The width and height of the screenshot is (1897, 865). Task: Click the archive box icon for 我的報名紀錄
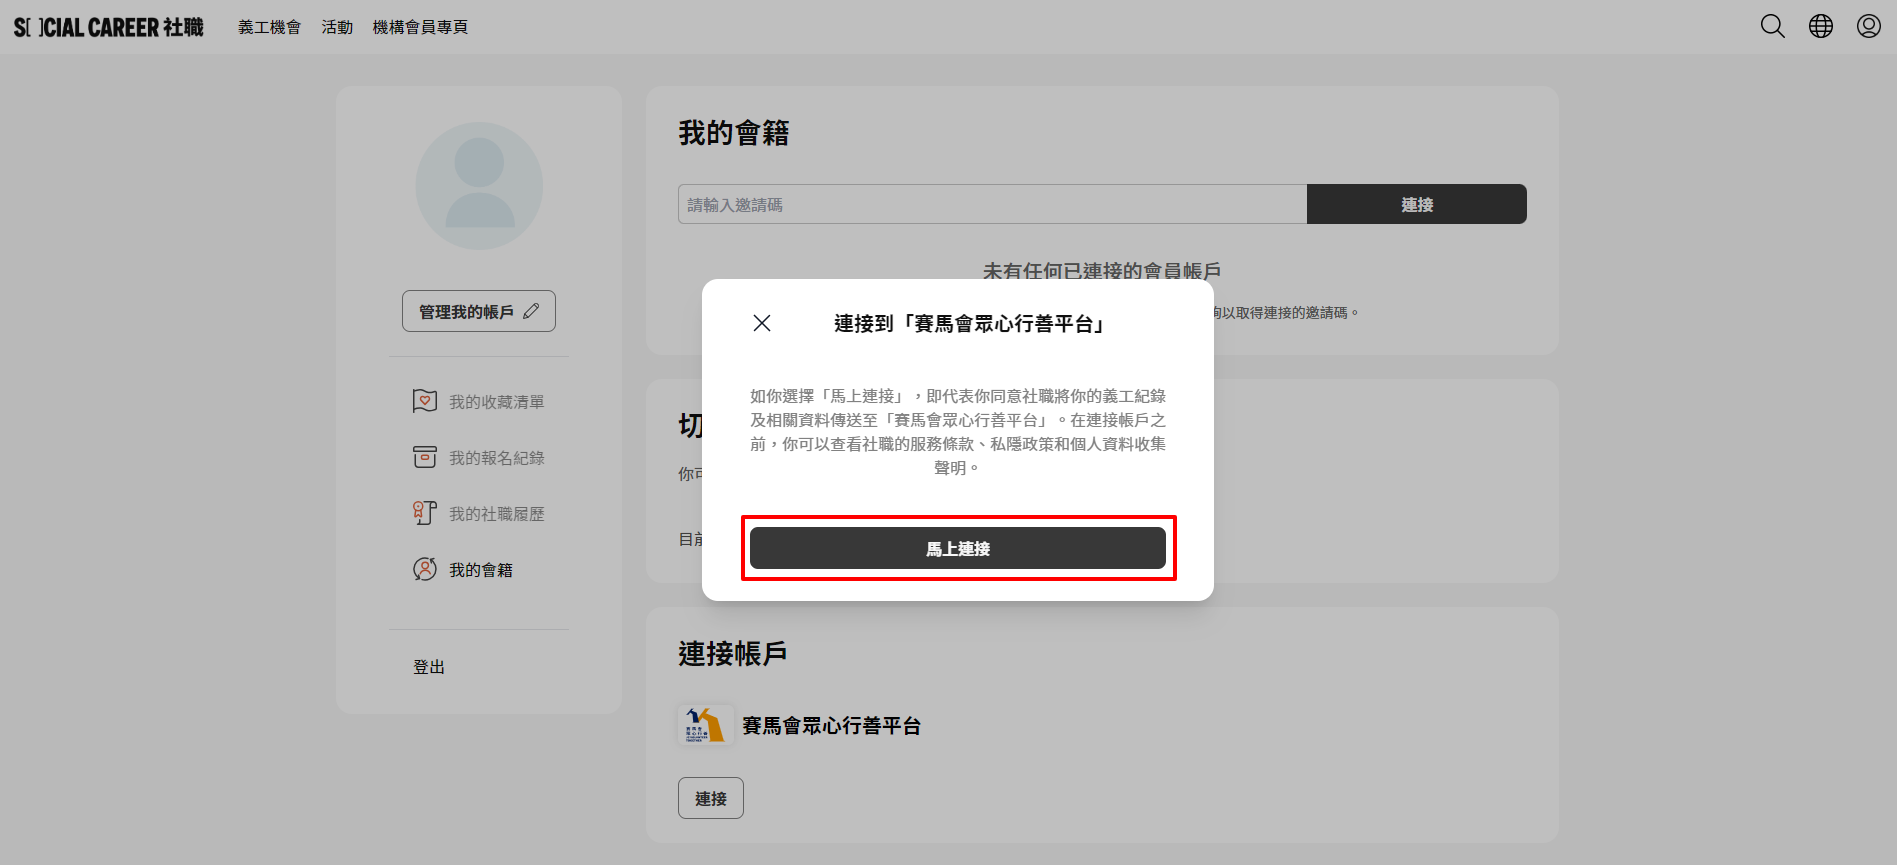pyautogui.click(x=425, y=457)
